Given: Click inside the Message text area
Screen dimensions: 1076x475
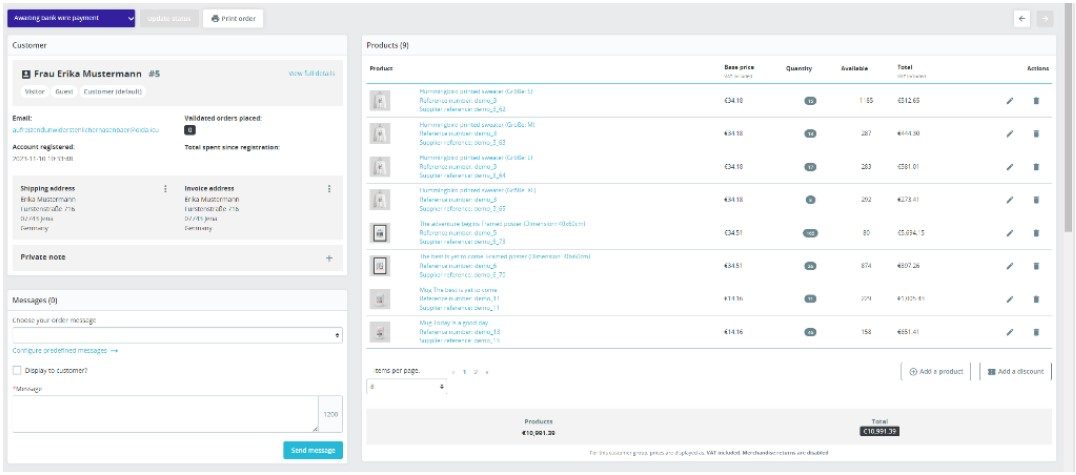Looking at the screenshot, I should pyautogui.click(x=165, y=413).
